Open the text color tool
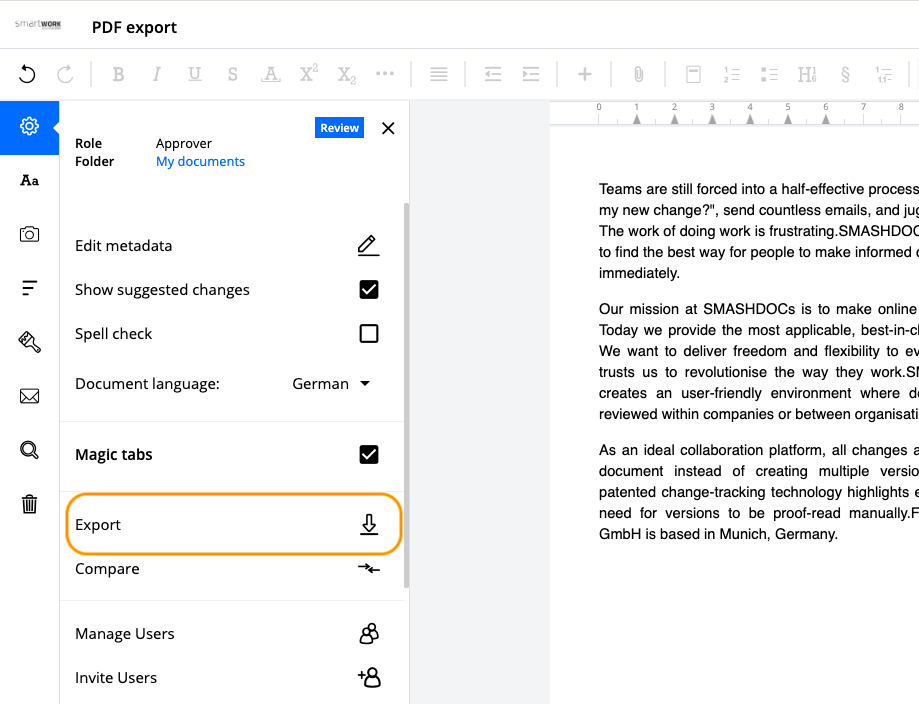 pyautogui.click(x=270, y=74)
